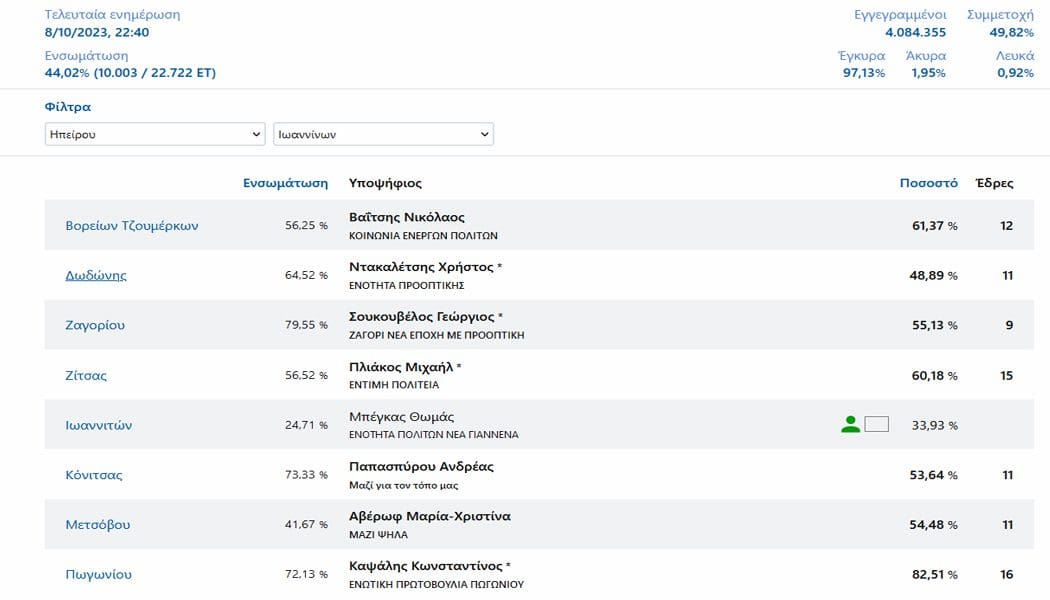Open the Μετσόβου municipality link
The height and width of the screenshot is (600, 1050).
coord(98,524)
